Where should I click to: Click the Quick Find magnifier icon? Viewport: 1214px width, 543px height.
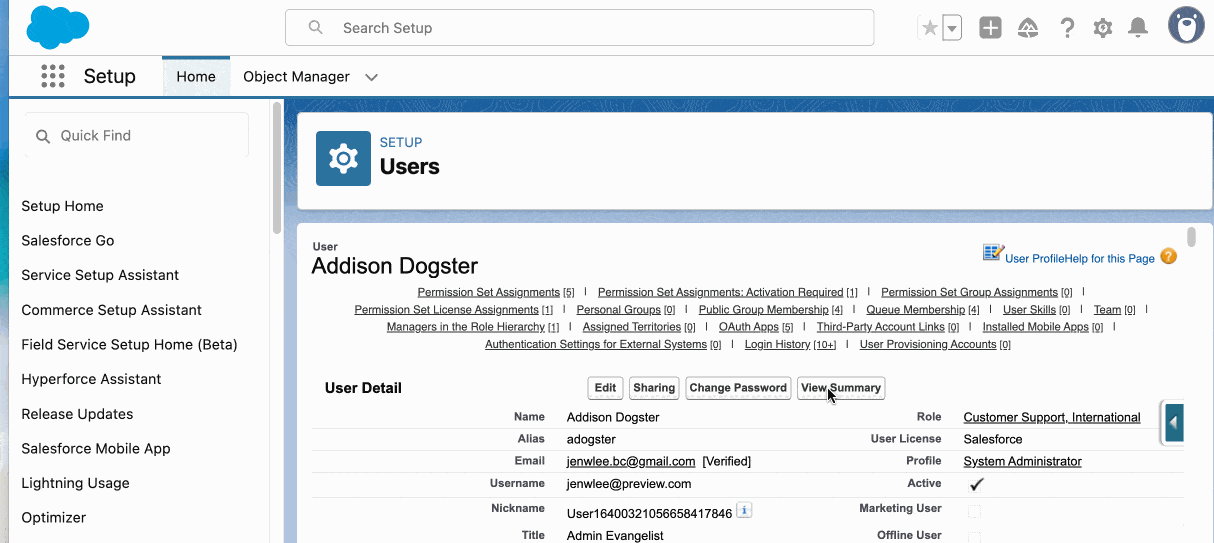[x=43, y=136]
